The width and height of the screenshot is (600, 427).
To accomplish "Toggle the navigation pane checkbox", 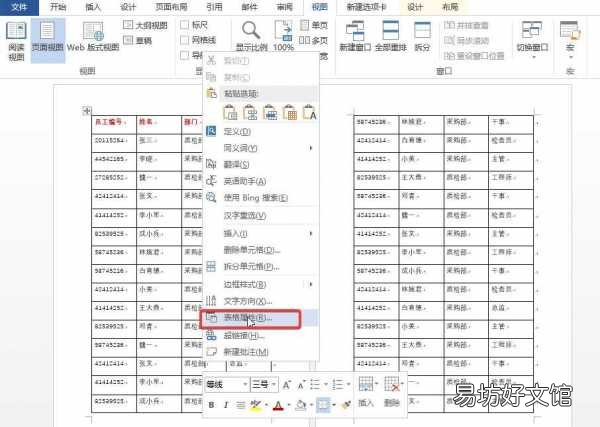I will [184, 55].
